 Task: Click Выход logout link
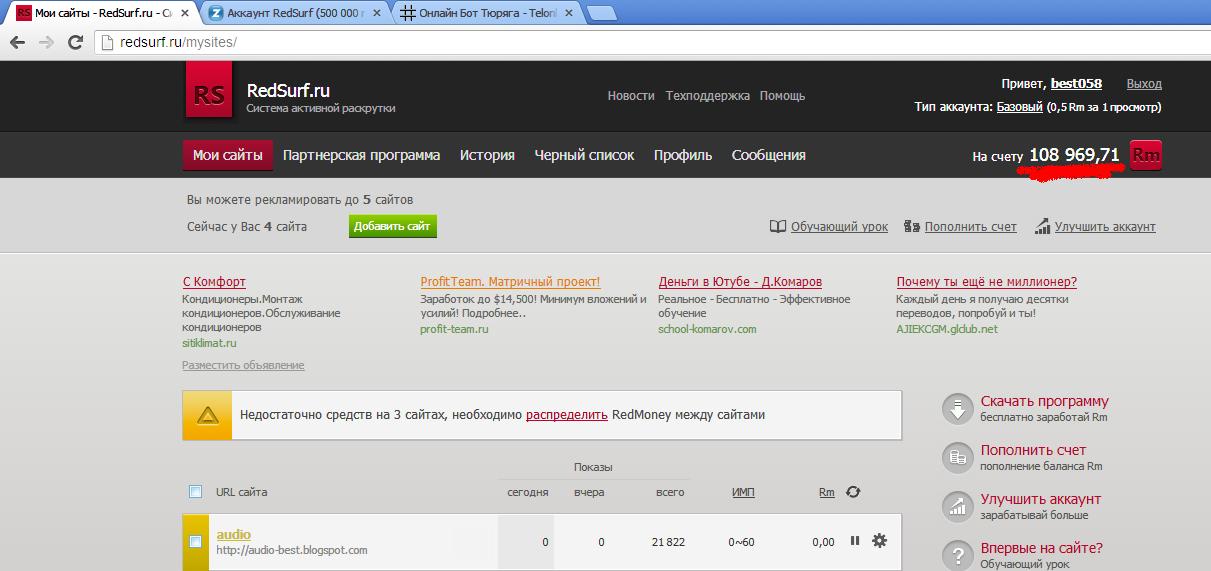1144,84
